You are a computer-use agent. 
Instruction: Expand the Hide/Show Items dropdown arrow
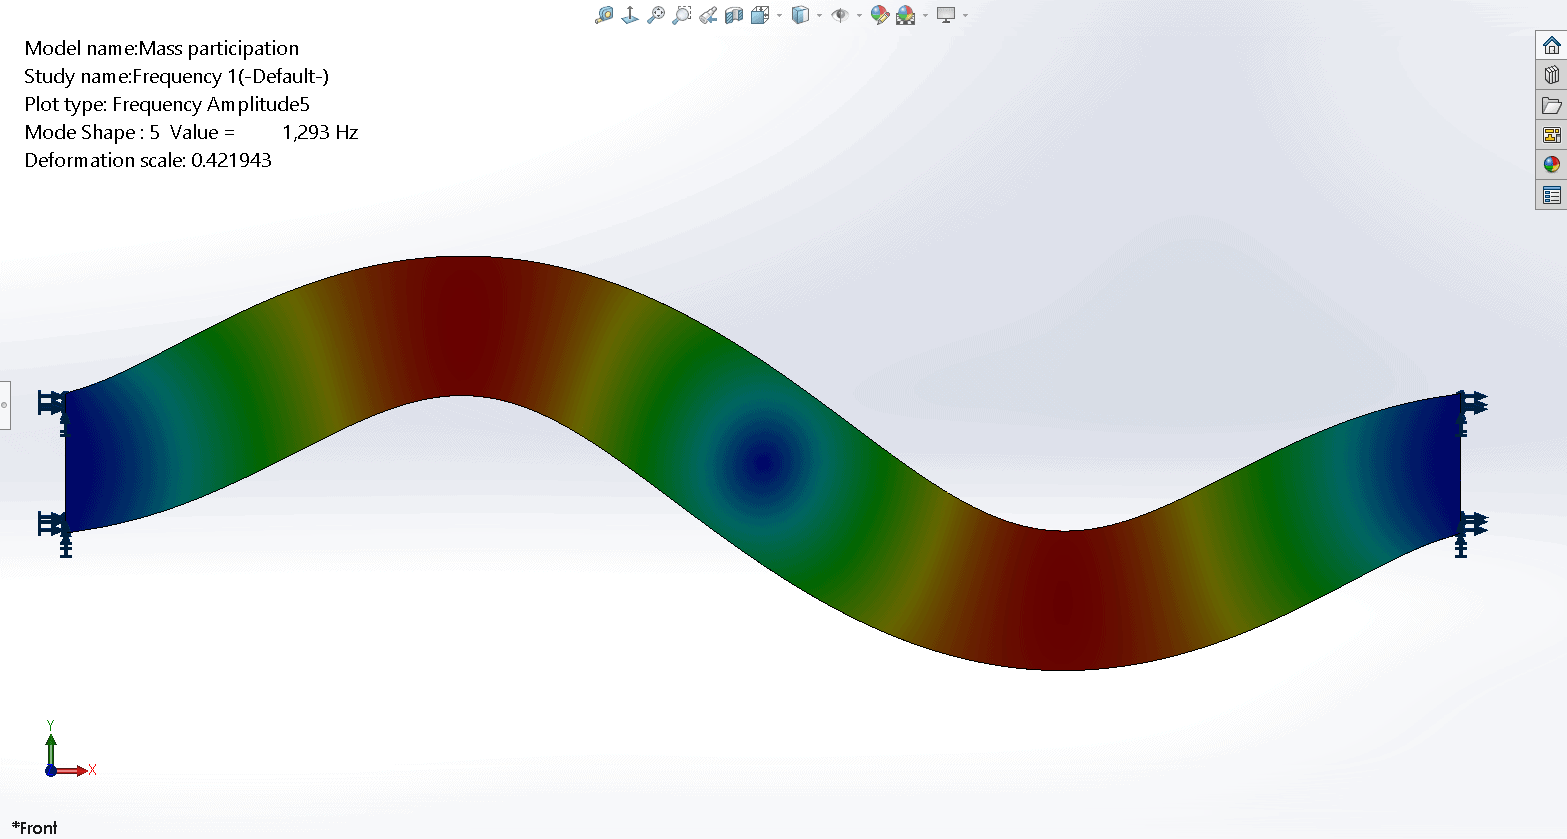click(859, 15)
